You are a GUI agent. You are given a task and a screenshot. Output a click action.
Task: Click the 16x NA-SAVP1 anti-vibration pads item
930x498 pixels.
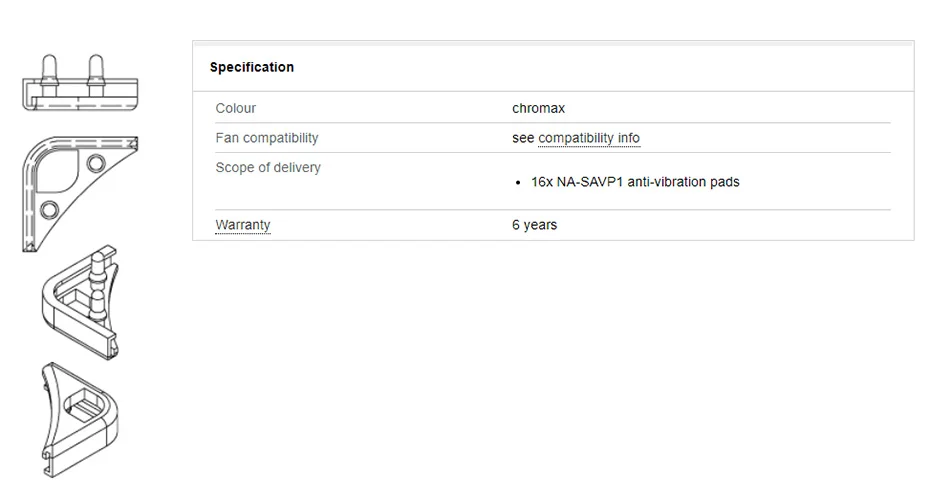coord(635,182)
